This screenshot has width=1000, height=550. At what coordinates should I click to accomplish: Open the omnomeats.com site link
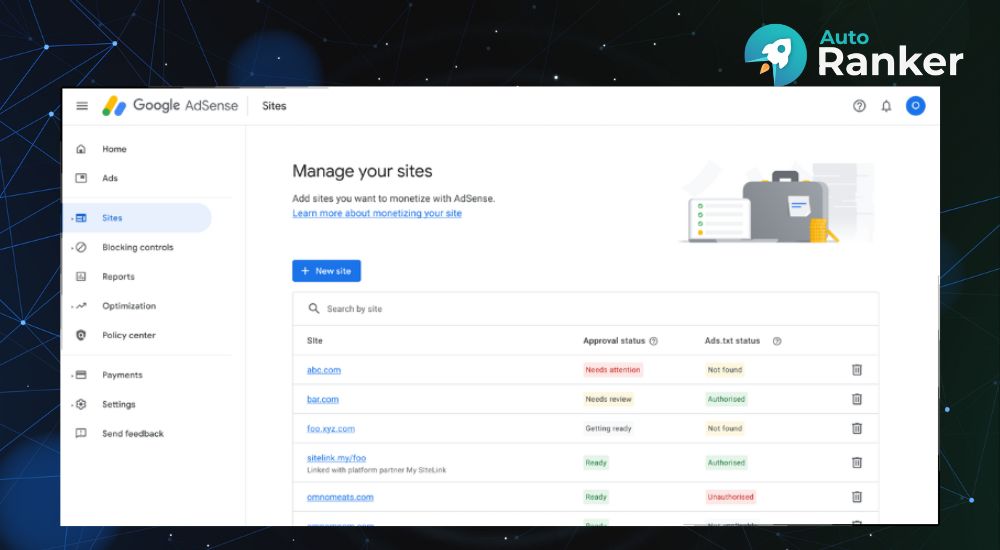pos(341,497)
